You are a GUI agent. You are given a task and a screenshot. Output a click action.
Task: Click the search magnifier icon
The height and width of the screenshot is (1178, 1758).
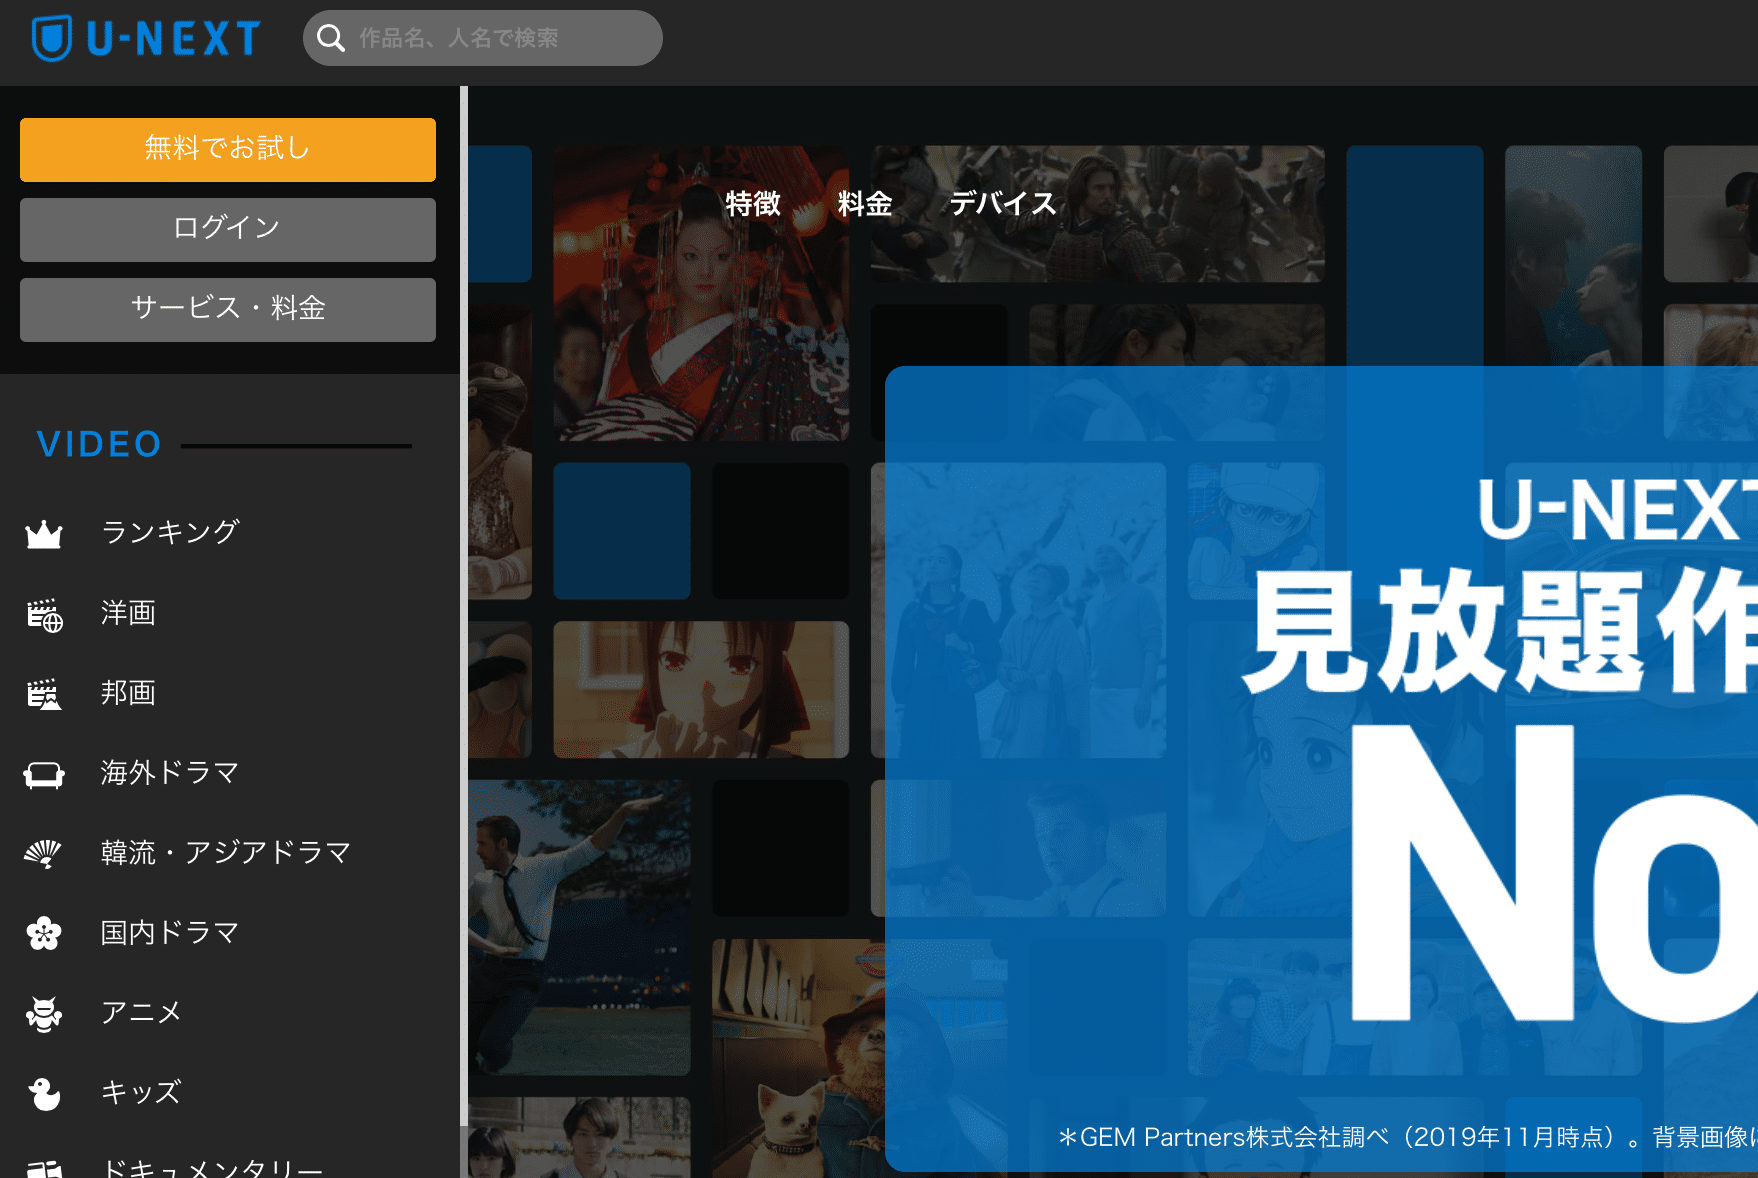click(331, 38)
